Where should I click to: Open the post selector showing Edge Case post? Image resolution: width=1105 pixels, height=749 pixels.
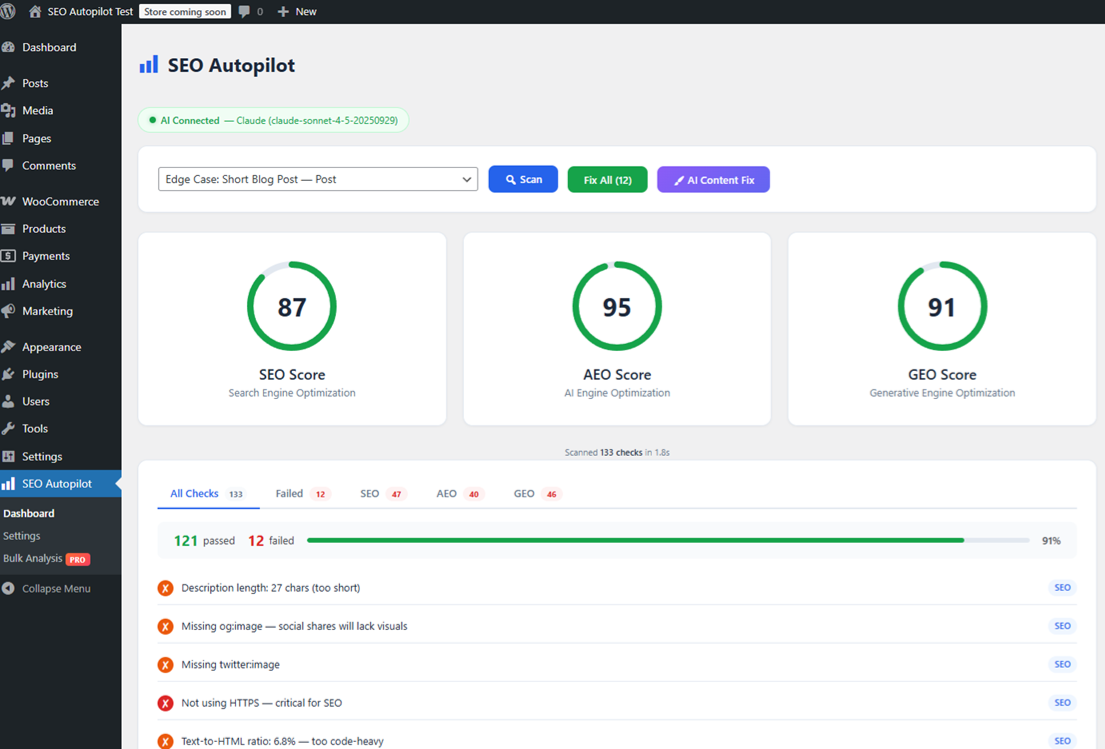317,178
